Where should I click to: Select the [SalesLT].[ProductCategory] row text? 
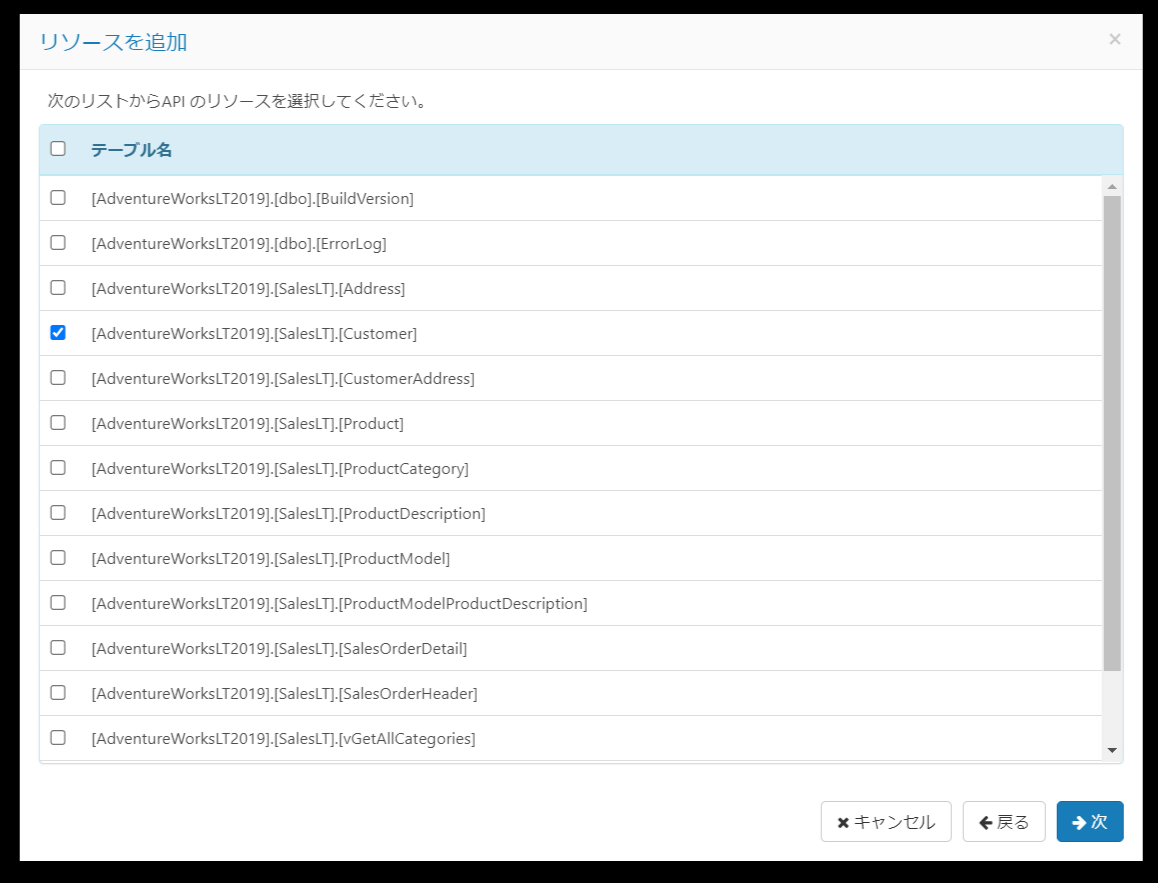coord(280,469)
